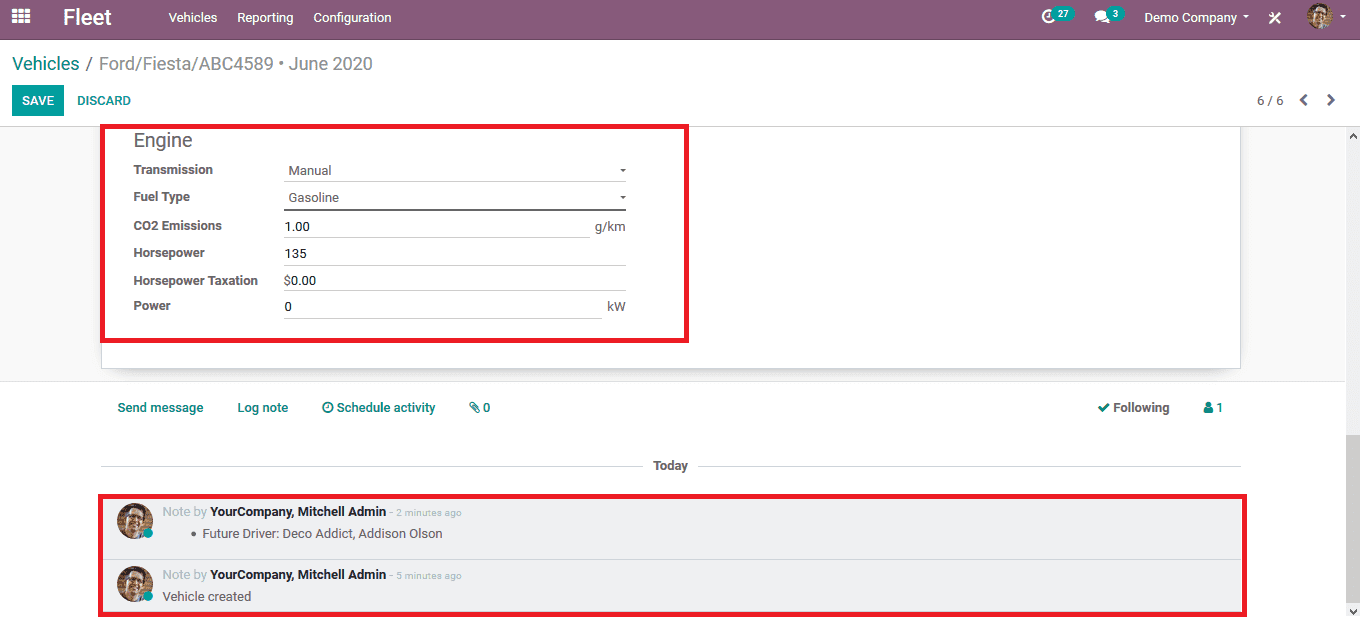The image size is (1363, 623).
Task: Open the activities clock icon with 27 badge
Action: click(1056, 17)
